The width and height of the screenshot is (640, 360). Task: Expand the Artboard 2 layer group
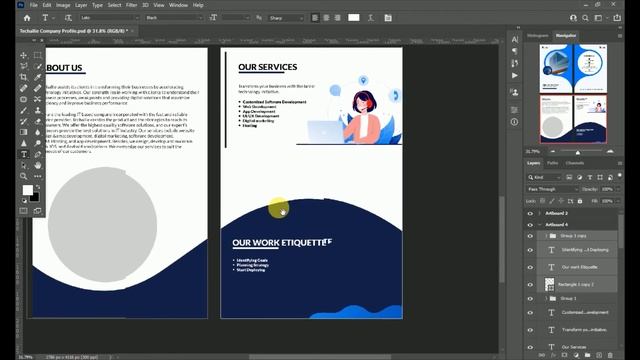point(540,213)
